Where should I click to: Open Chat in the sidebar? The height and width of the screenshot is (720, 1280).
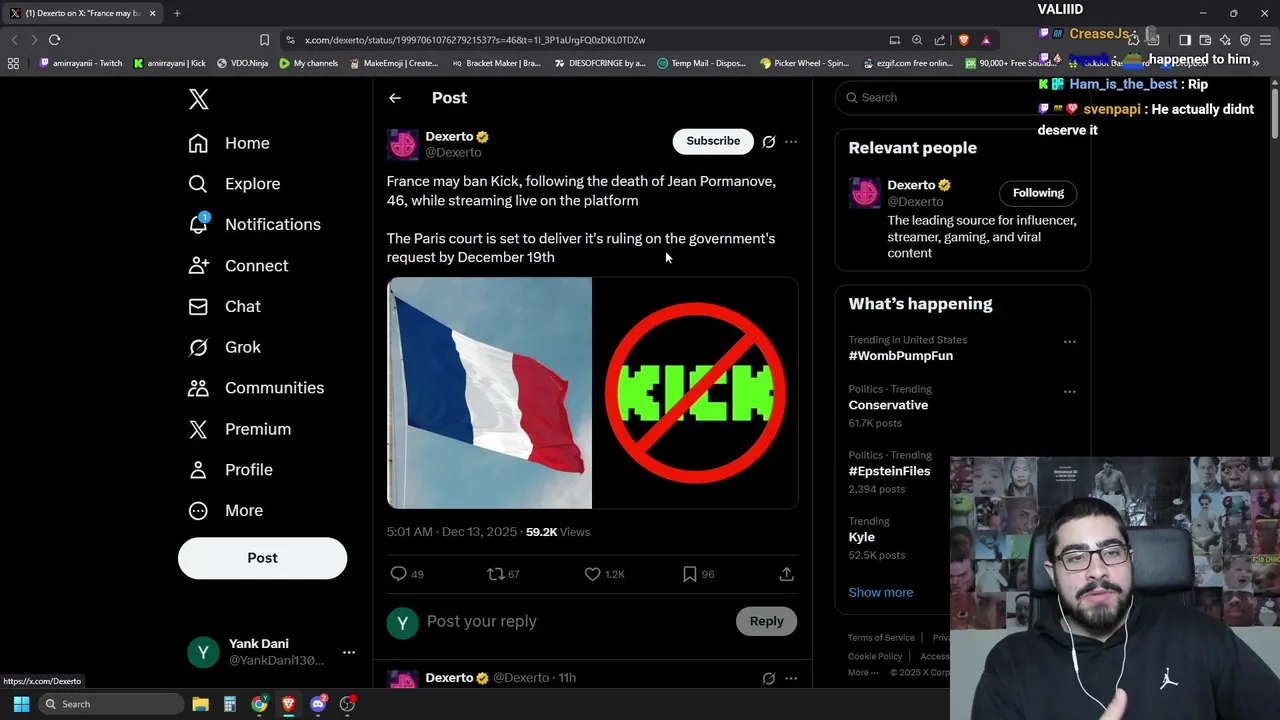224,307
